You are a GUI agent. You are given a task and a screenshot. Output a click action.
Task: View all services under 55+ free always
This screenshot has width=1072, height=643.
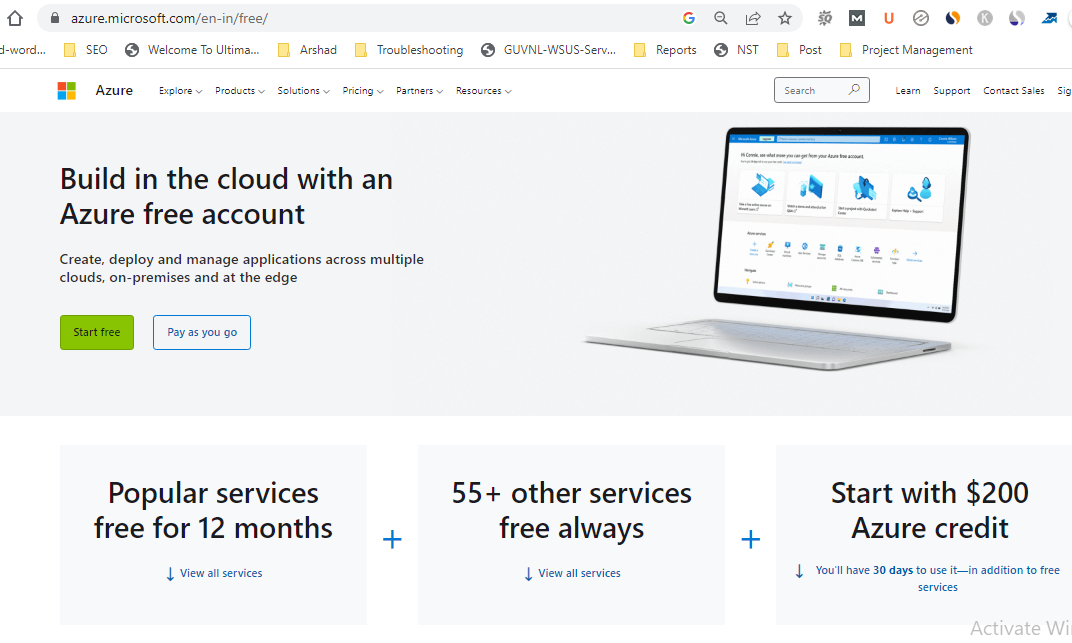(572, 573)
